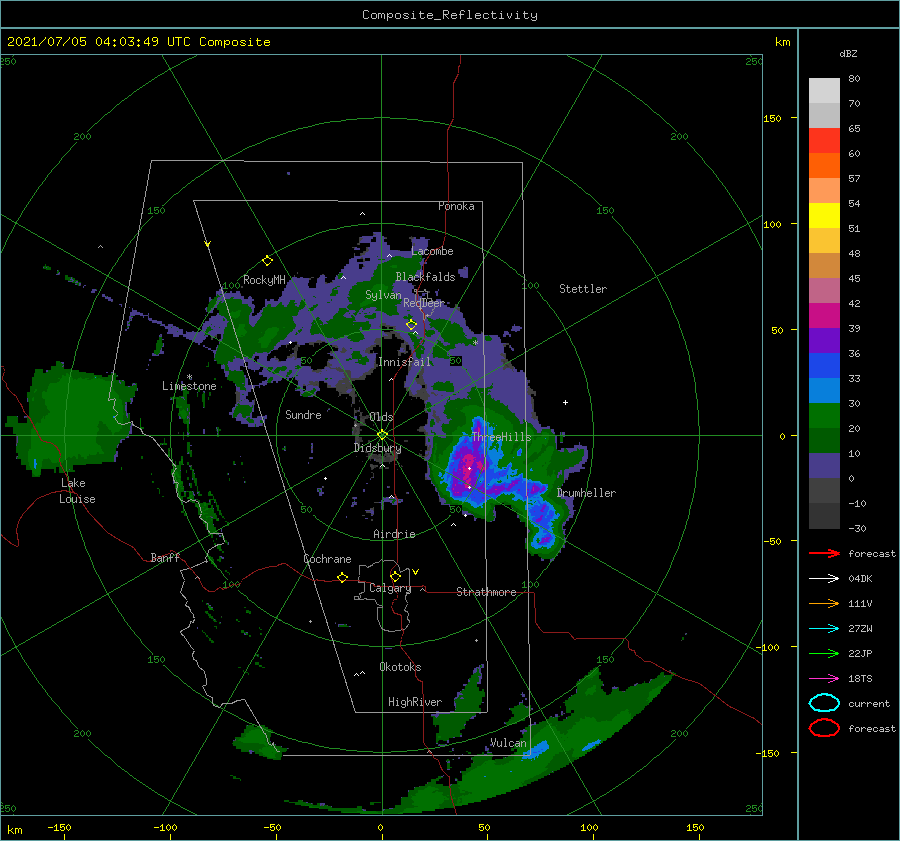Screen dimensions: 900x841
Task: Click the yellow diamond marker below Cochrane
Action: coord(342,577)
